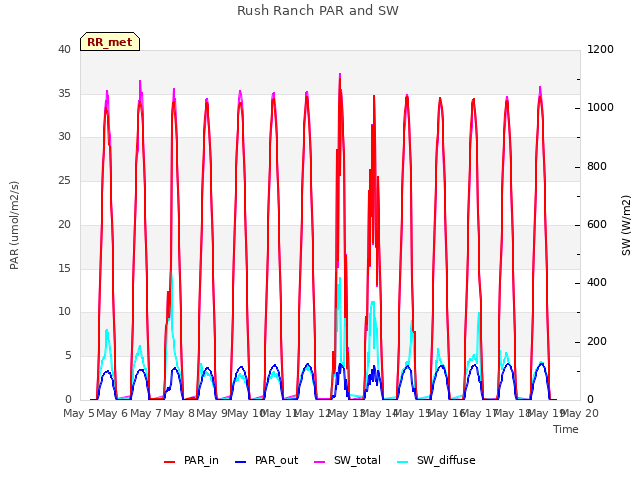Click the Time axis label
640x480 pixels.
click(566, 429)
